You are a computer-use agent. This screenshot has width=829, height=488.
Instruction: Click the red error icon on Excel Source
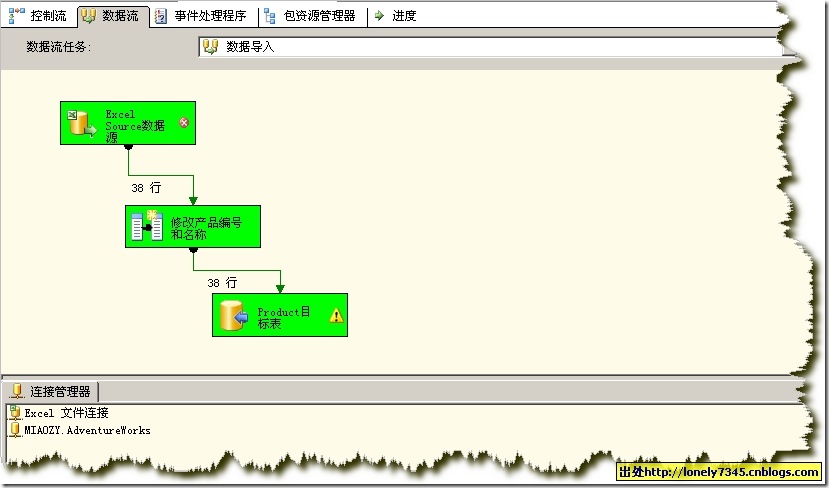coord(184,123)
